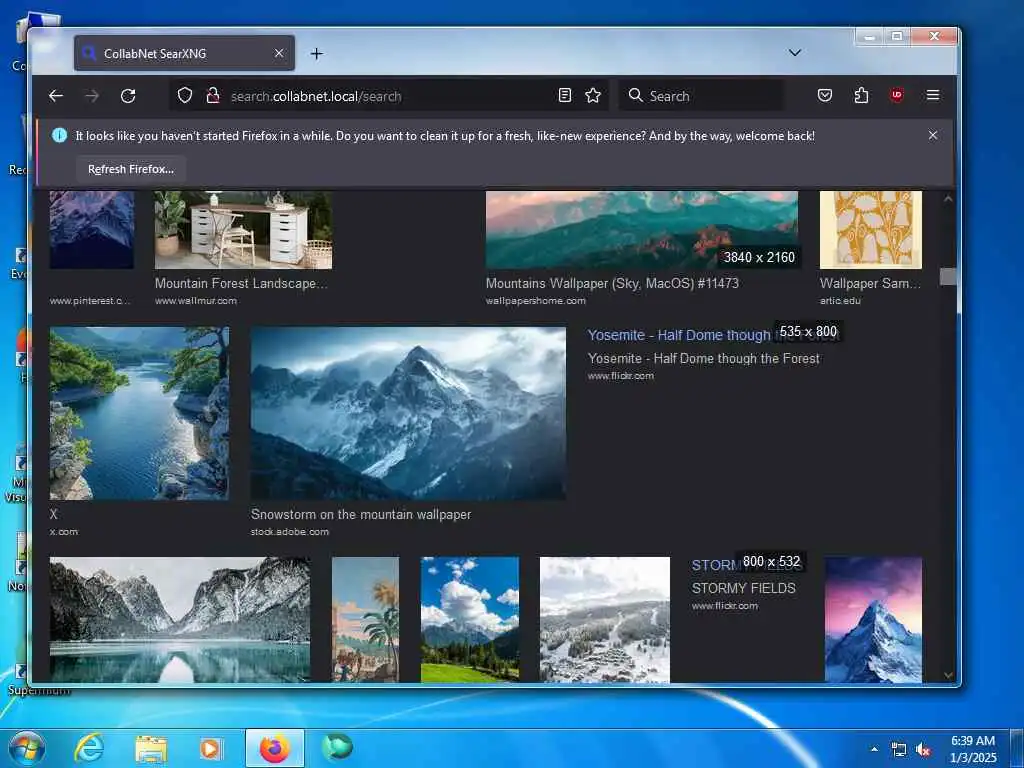This screenshot has height=768, width=1024.
Task: Click the 535 x 800 resolution badge
Action: click(x=808, y=332)
